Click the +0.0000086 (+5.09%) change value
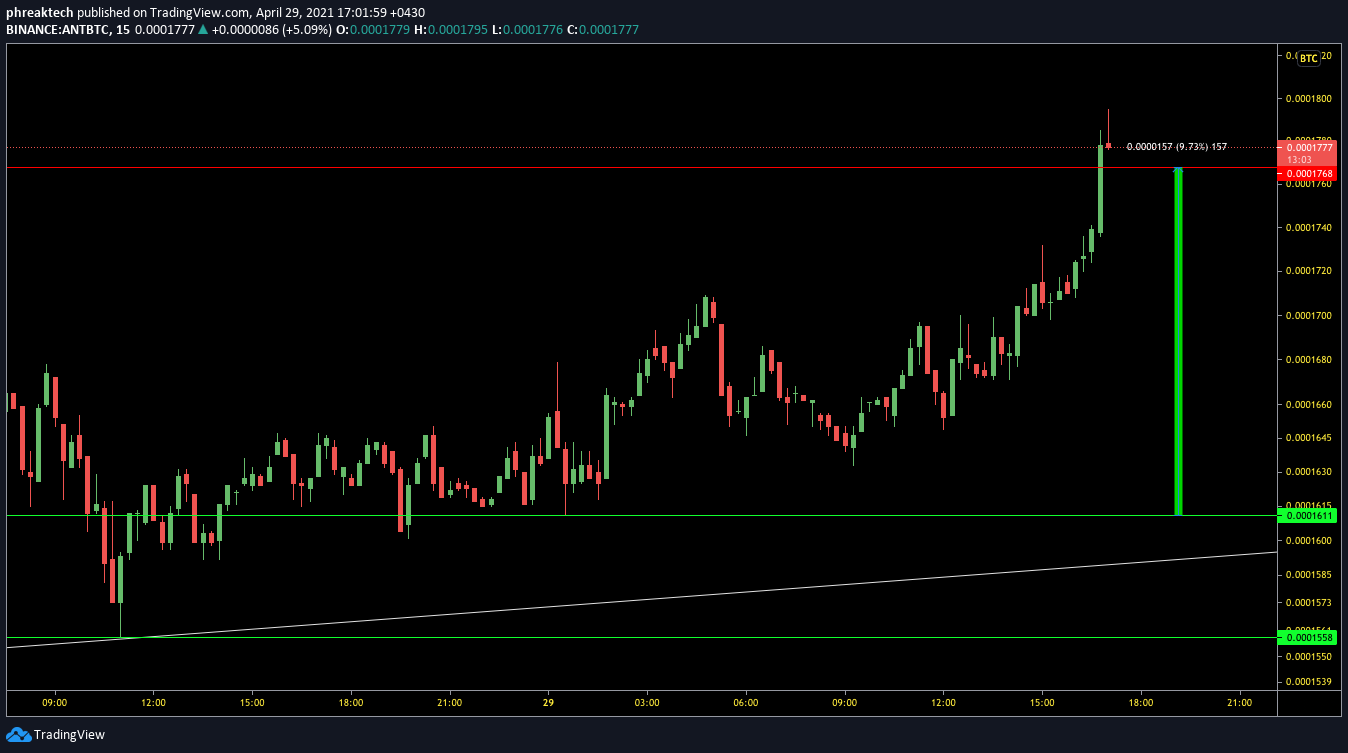The width and height of the screenshot is (1348, 753). (x=271, y=29)
